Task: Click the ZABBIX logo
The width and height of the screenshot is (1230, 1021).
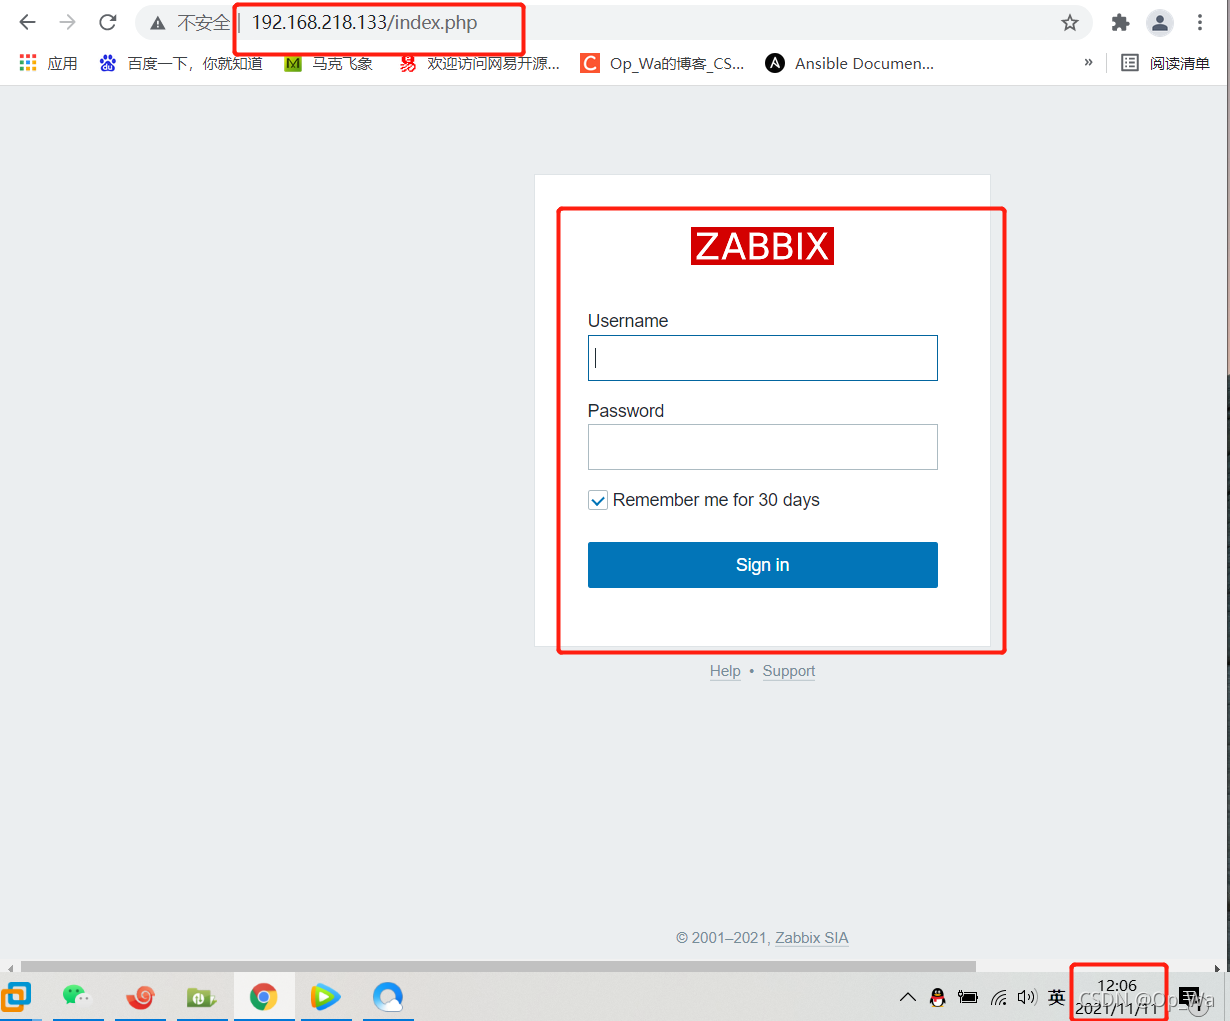Action: [762, 246]
